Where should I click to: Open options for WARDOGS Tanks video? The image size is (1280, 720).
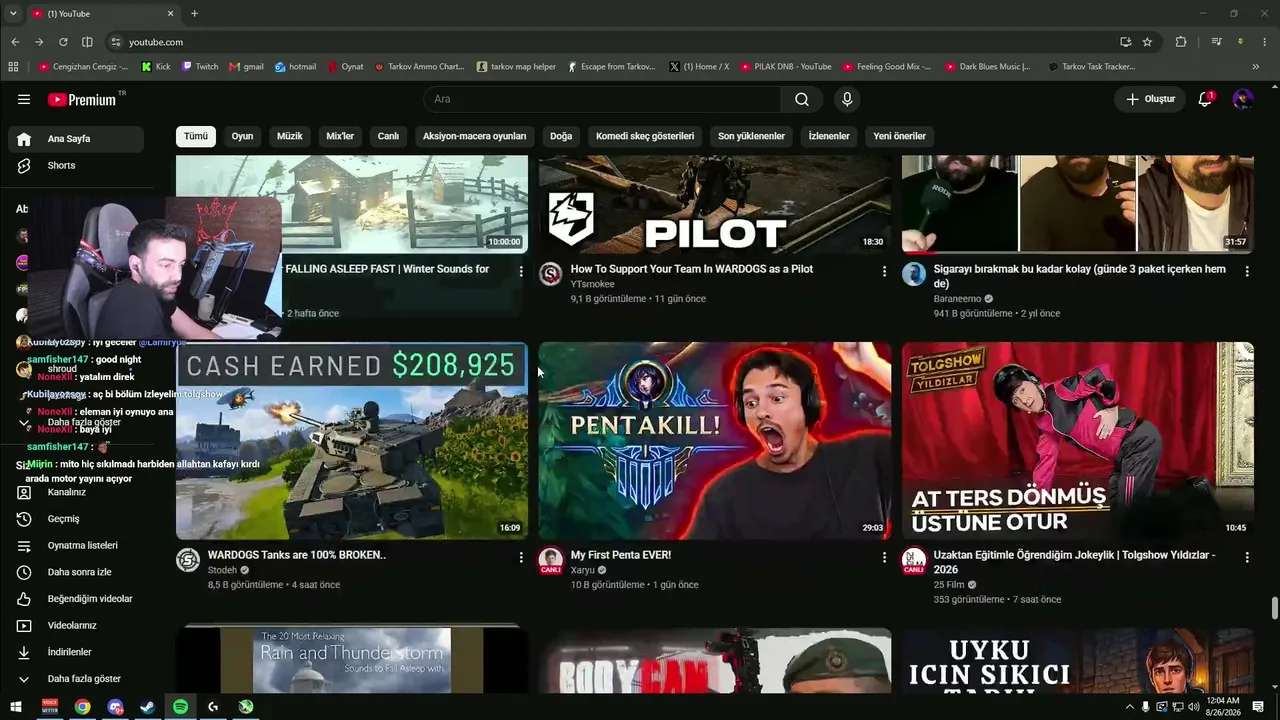pos(521,557)
